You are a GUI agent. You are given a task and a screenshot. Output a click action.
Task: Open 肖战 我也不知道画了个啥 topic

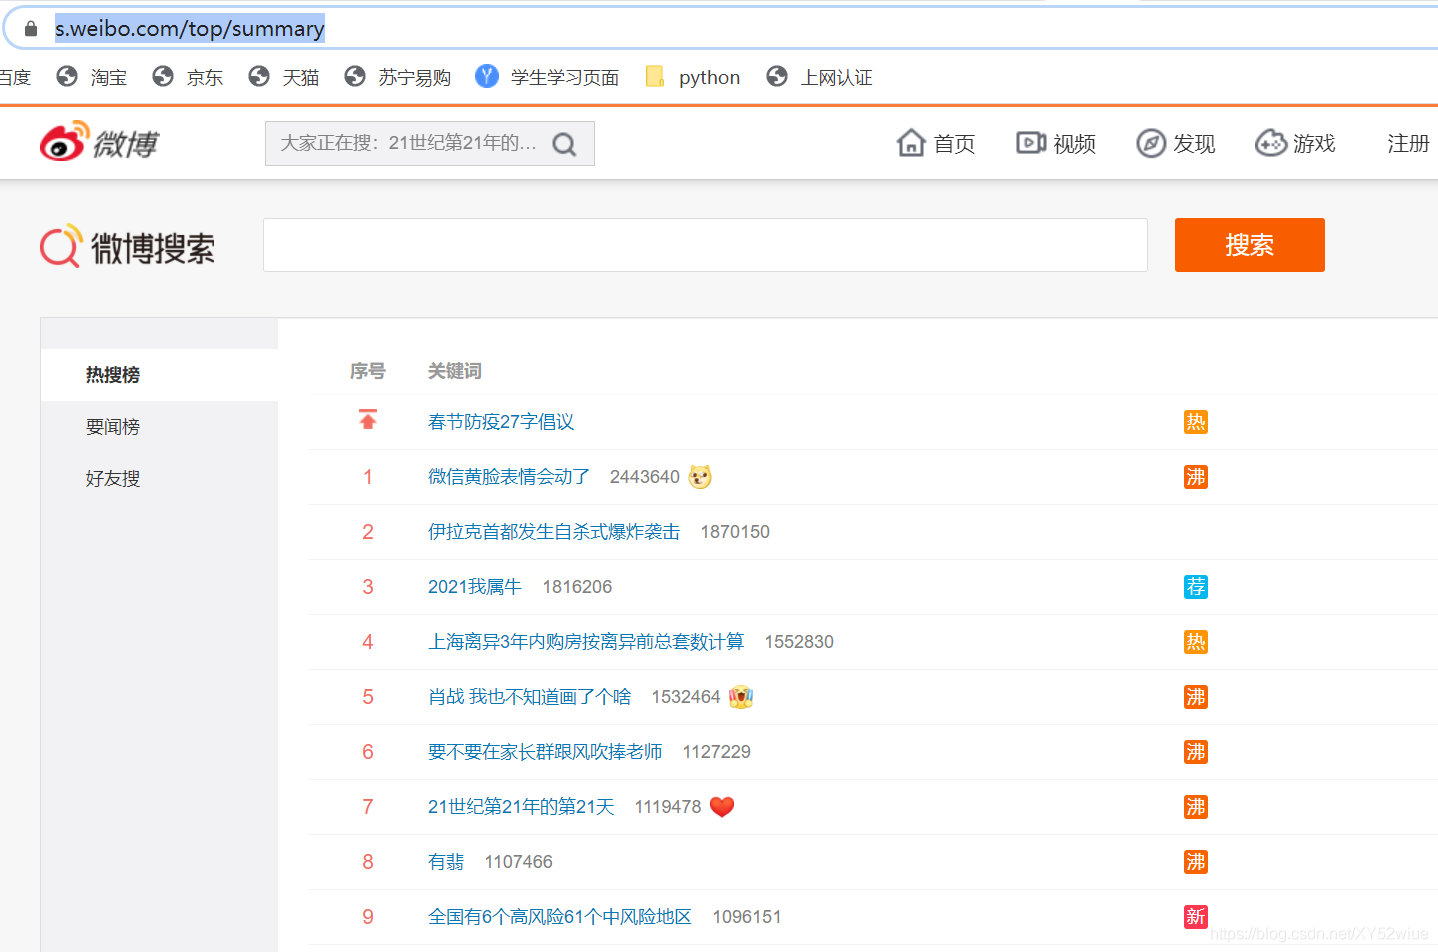[x=530, y=697]
